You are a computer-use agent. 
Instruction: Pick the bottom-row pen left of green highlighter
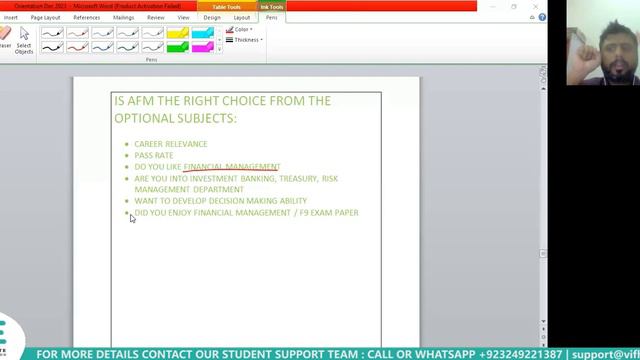click(x=153, y=47)
